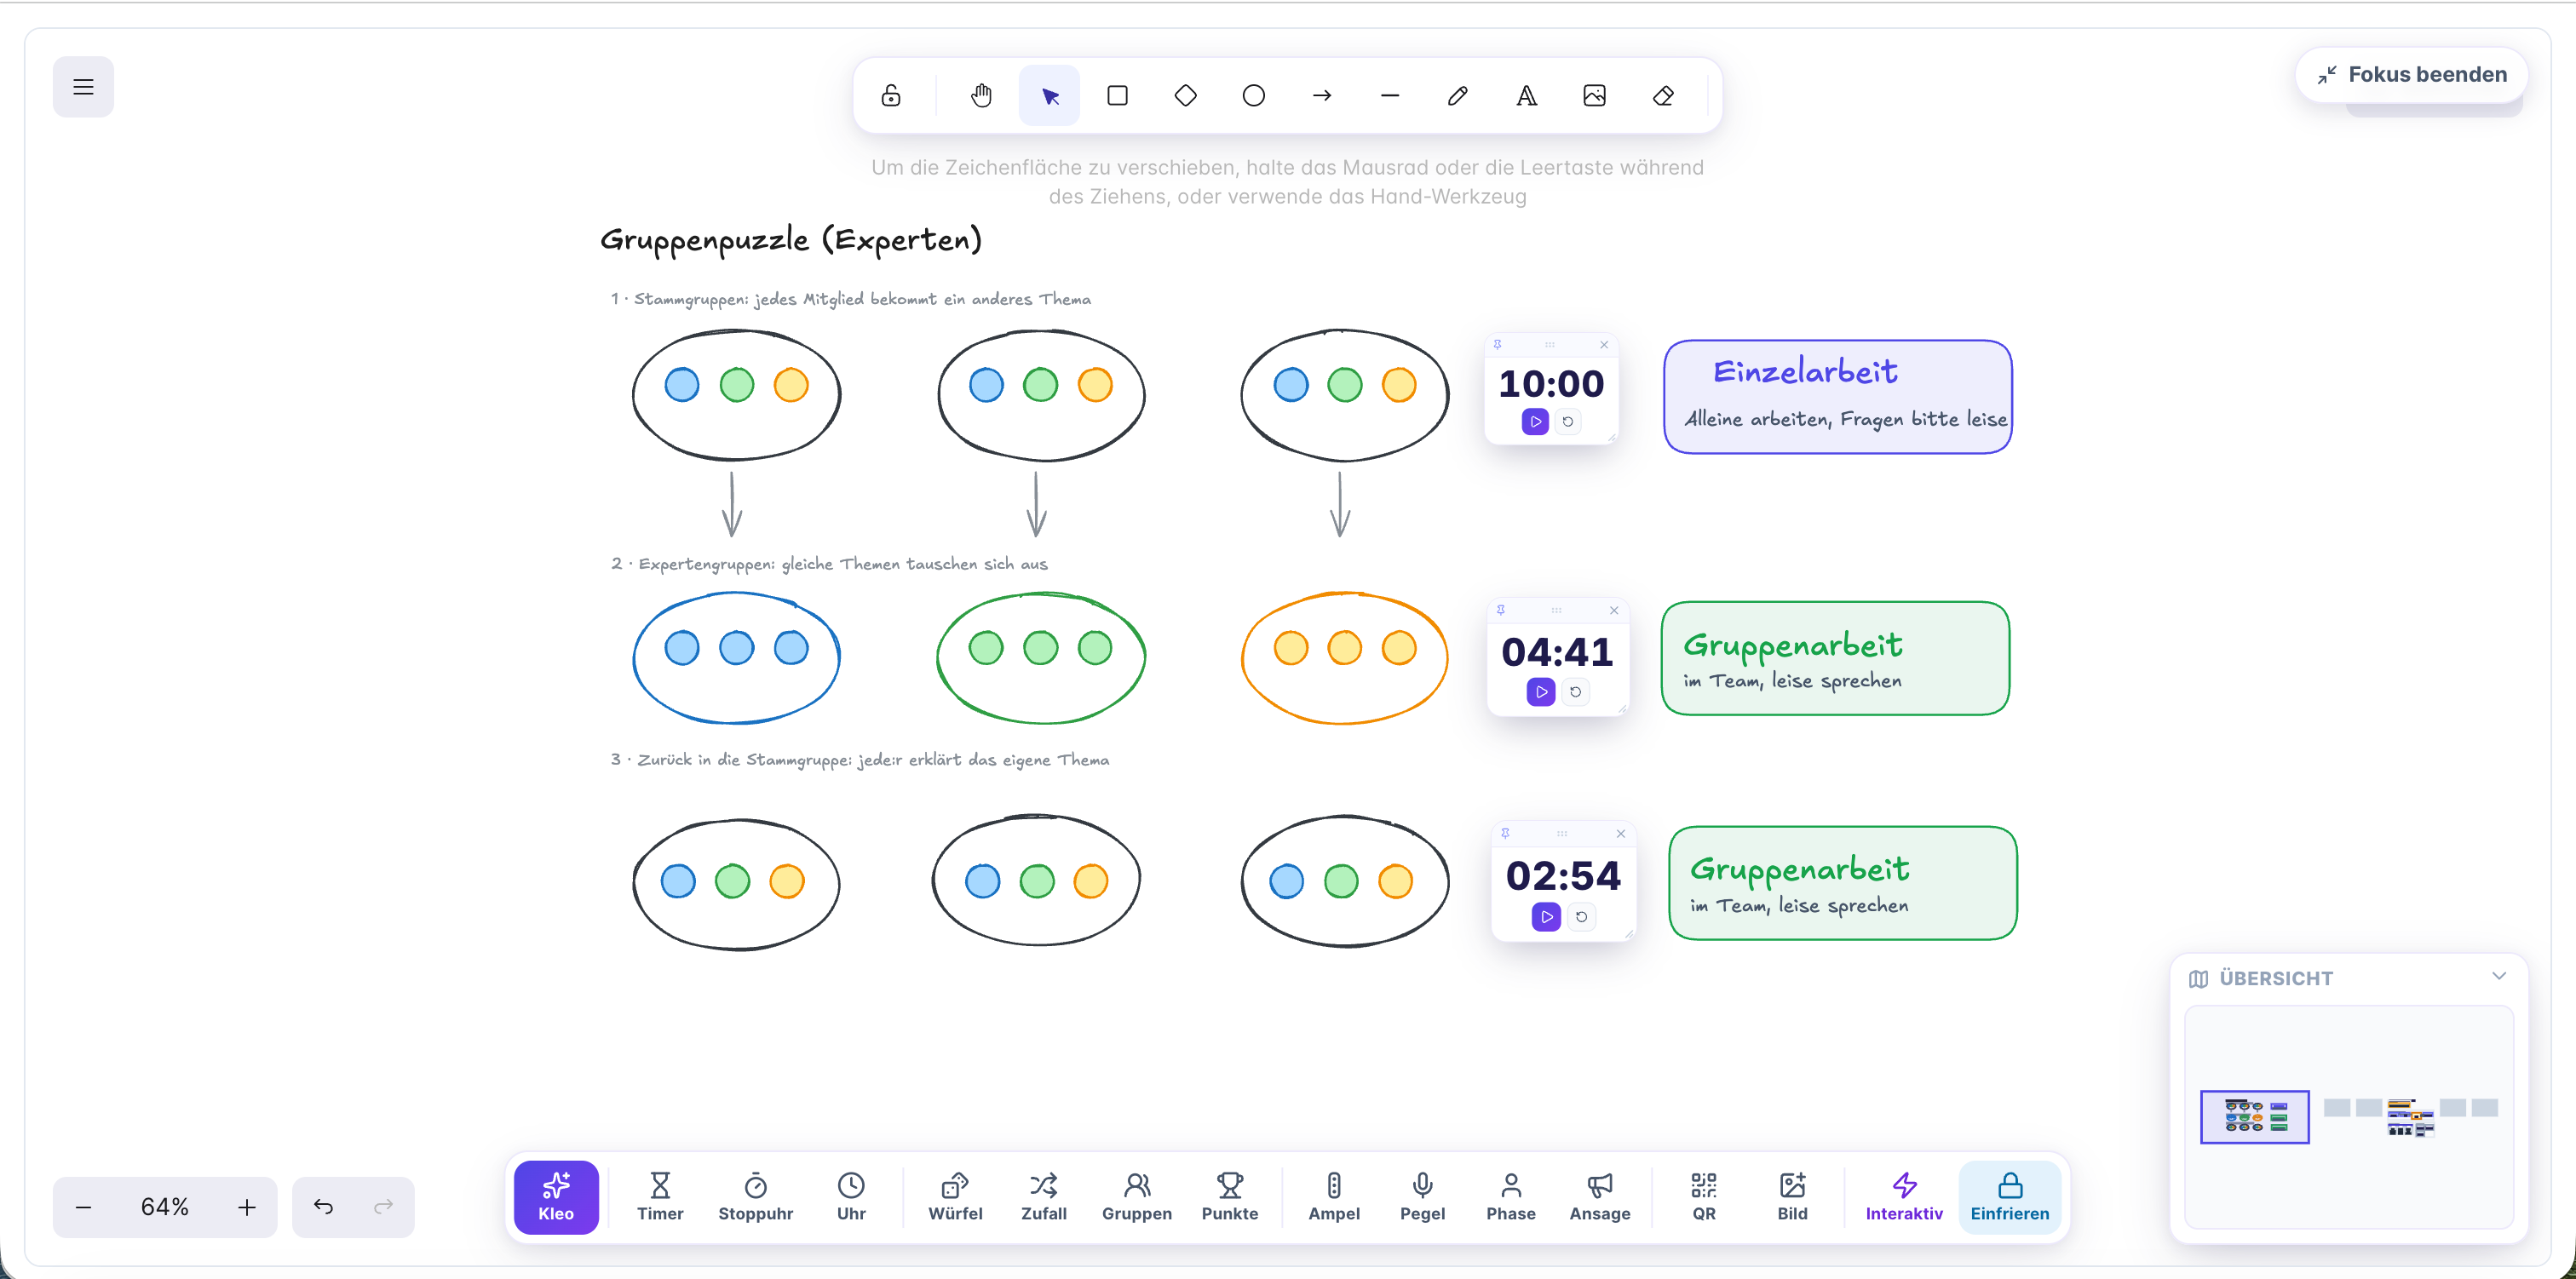Choose the Diamond shape tool

tap(1185, 96)
